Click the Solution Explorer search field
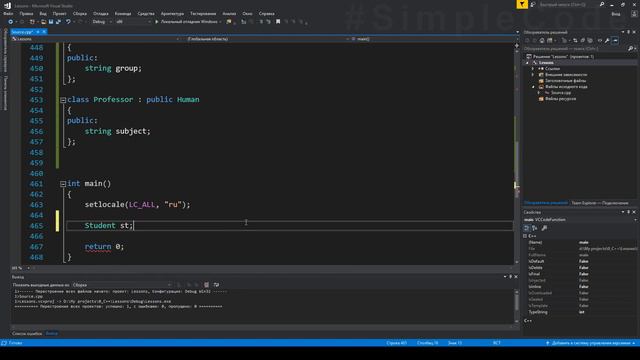Image resolution: width=640 pixels, height=360 pixels. [576, 49]
